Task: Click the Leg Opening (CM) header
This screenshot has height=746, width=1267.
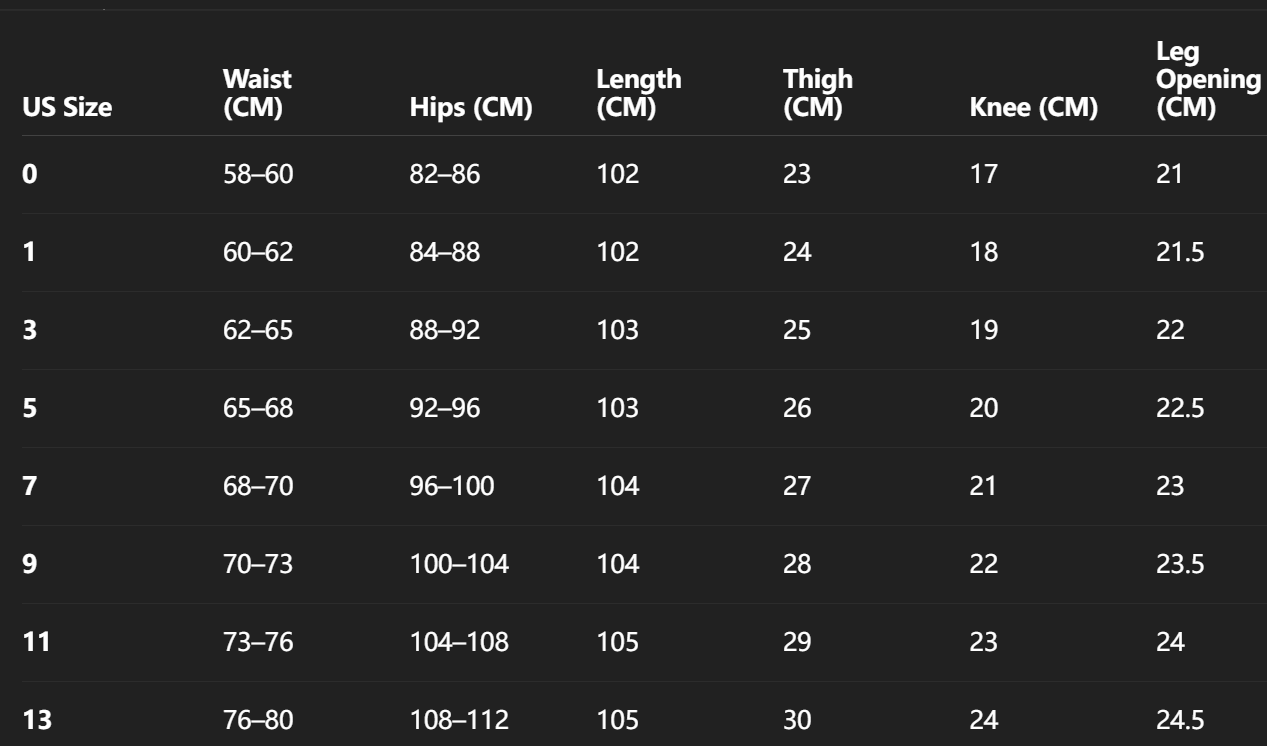Action: point(1207,80)
